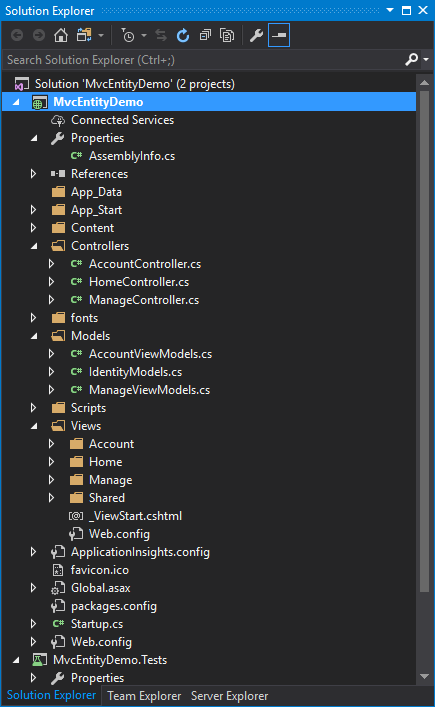Open the search options dropdown arrow

(x=426, y=60)
